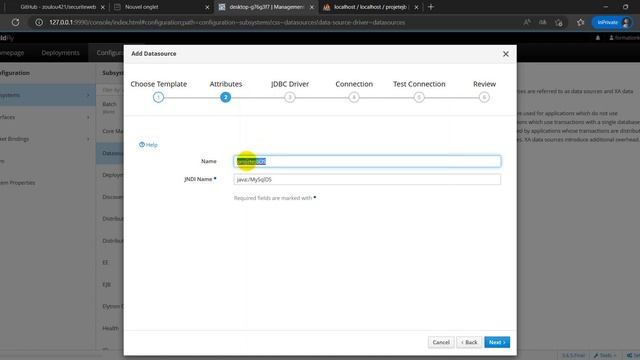Click the Test Connection step label

point(419,84)
